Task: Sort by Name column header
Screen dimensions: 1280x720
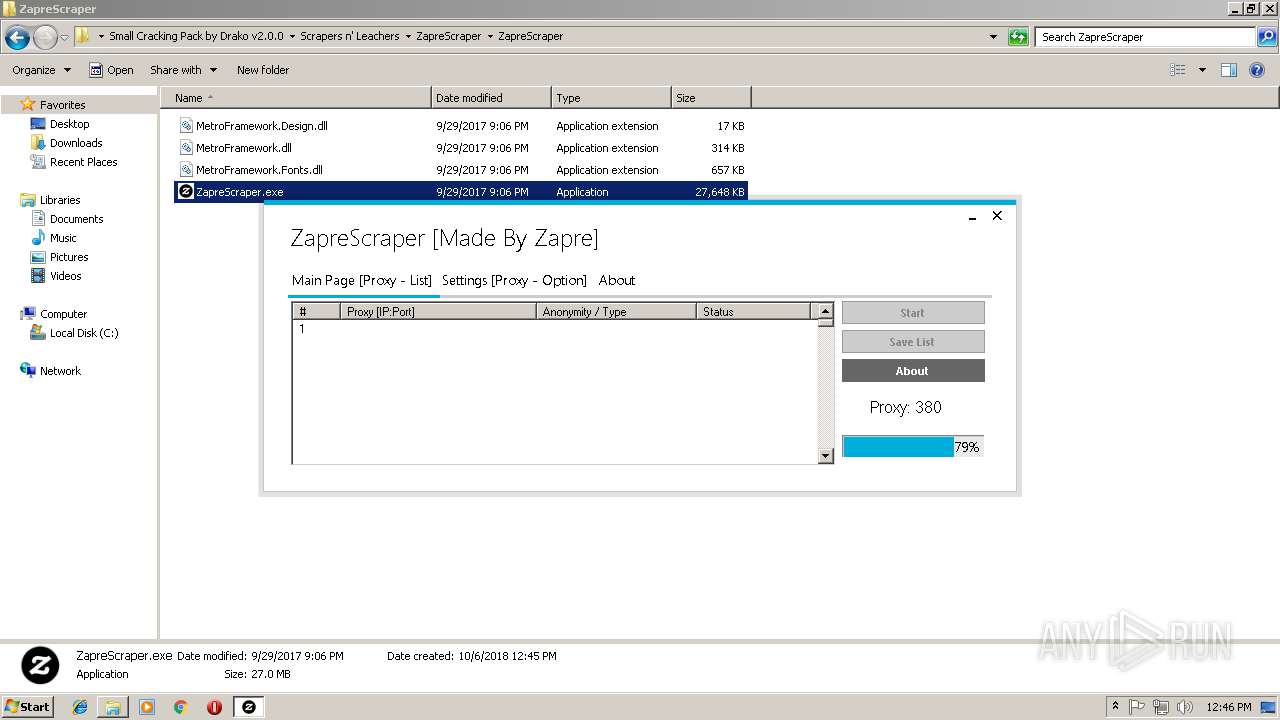Action: [x=296, y=98]
